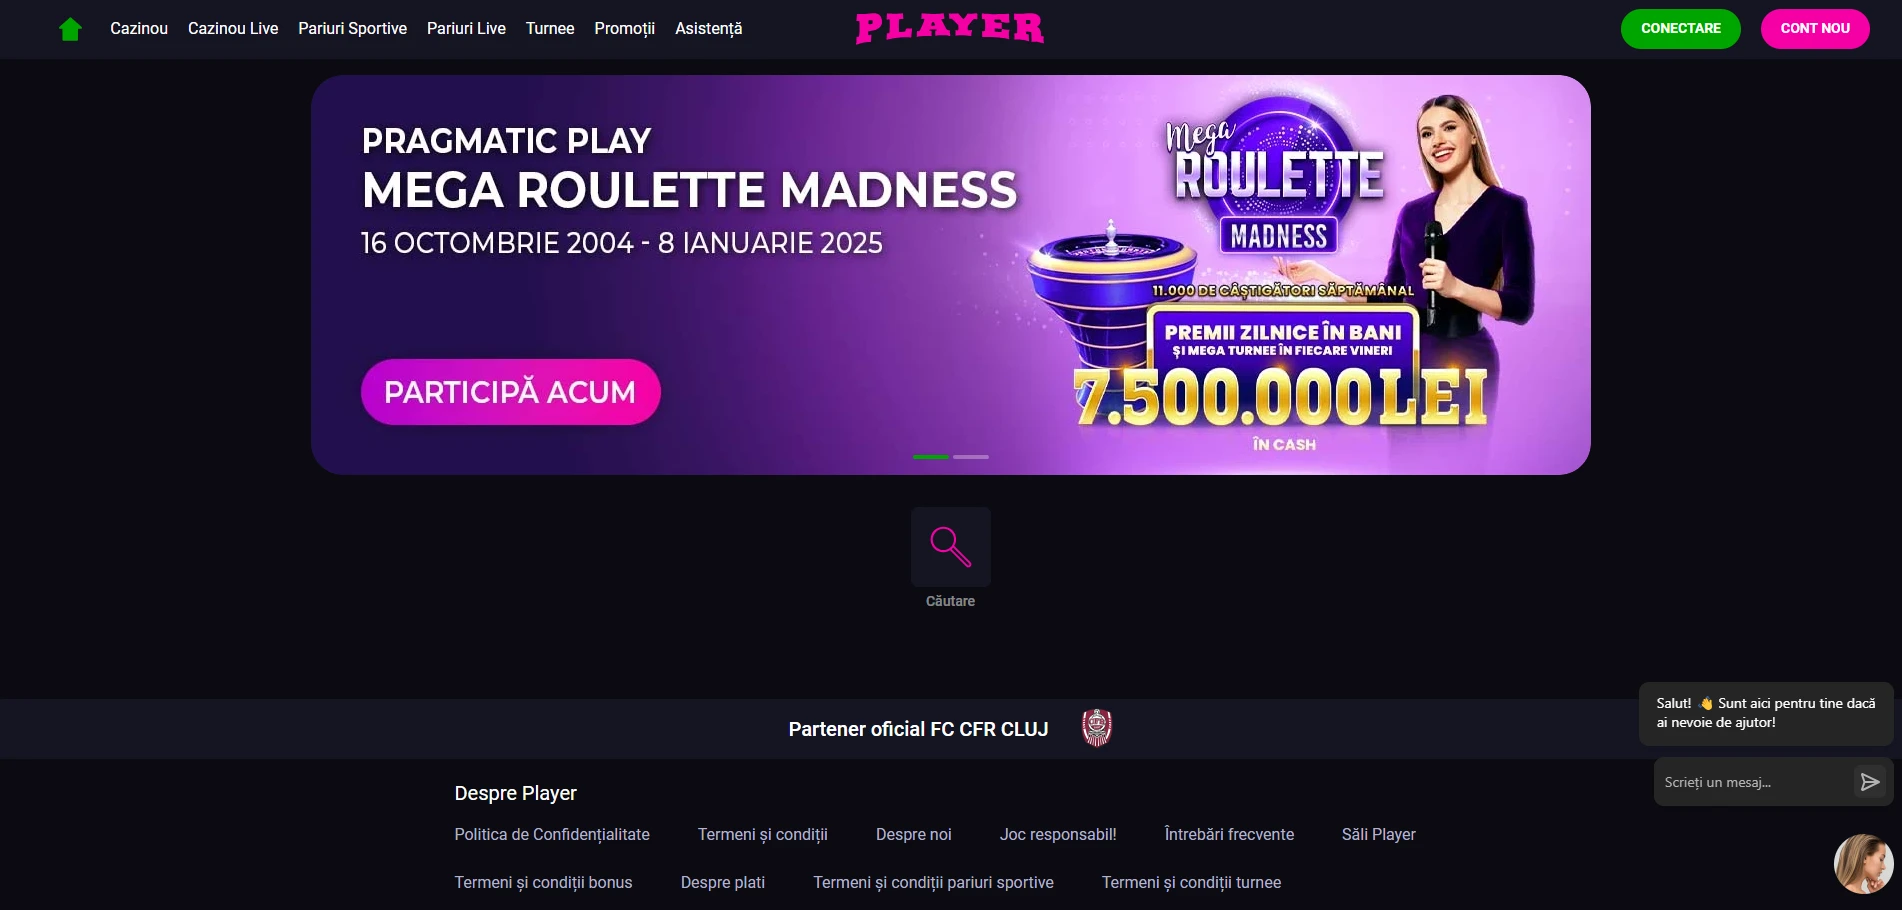Image resolution: width=1902 pixels, height=910 pixels.
Task: Select the first carousel slide indicator
Action: point(930,457)
